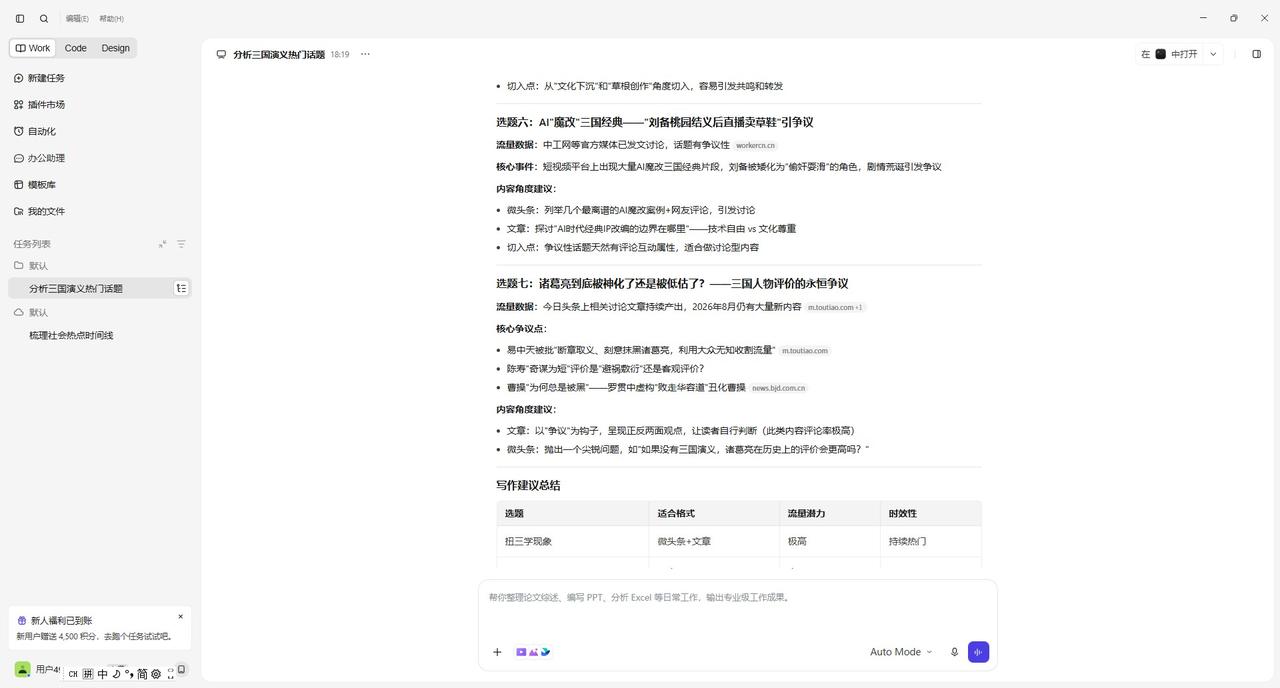The width and height of the screenshot is (1280, 688).
Task: Expand the cloud 默认 group
Action: click(x=31, y=313)
